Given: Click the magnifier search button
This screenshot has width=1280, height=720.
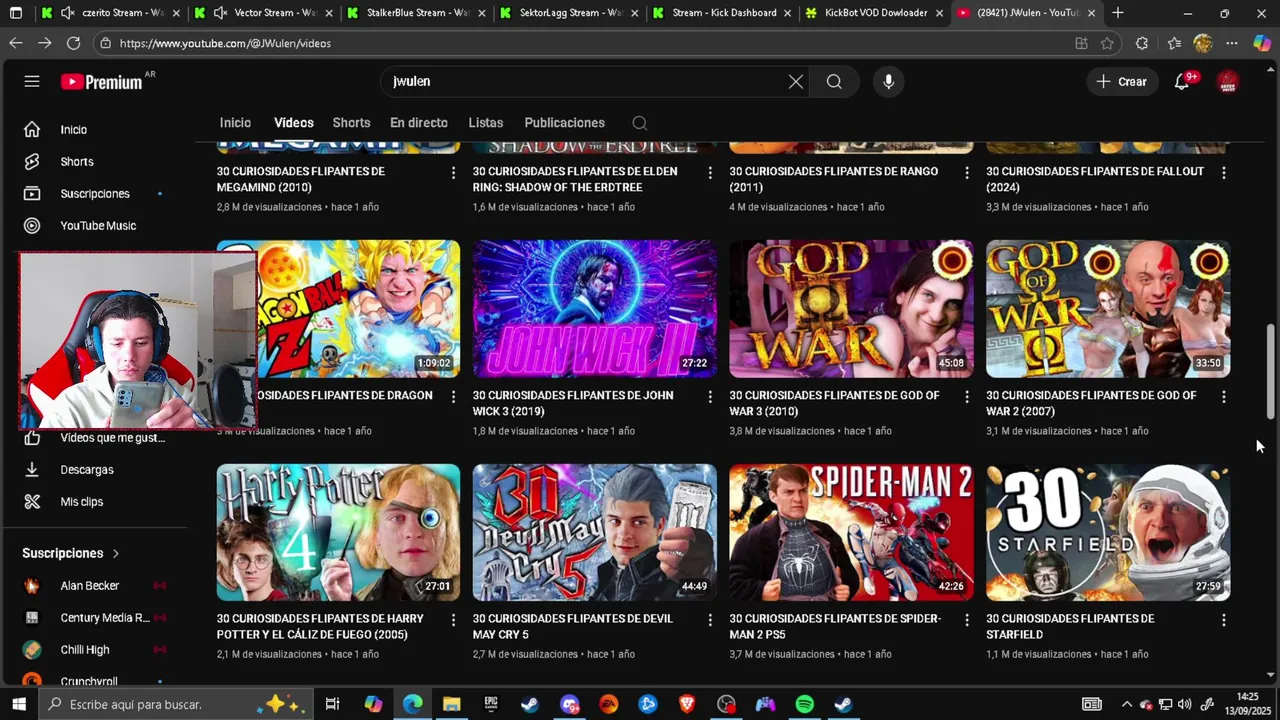Looking at the screenshot, I should pyautogui.click(x=834, y=82).
